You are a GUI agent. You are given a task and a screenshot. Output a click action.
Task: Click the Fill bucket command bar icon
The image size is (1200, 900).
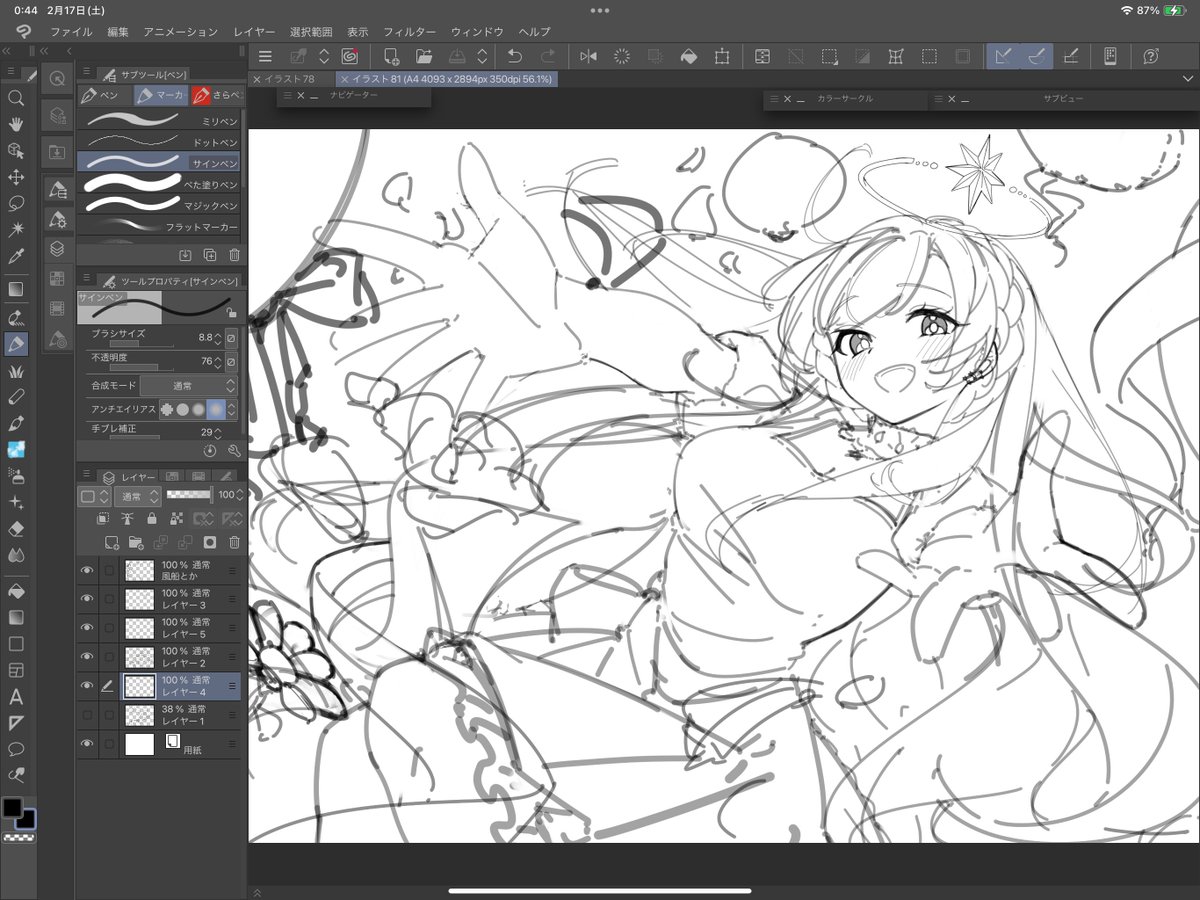click(688, 57)
